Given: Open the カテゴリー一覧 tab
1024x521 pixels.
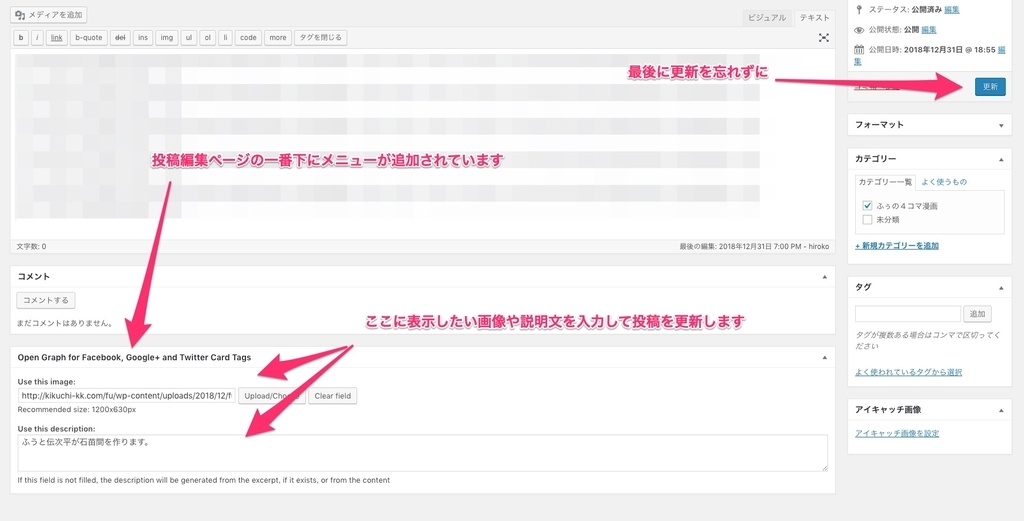Looking at the screenshot, I should click(885, 182).
